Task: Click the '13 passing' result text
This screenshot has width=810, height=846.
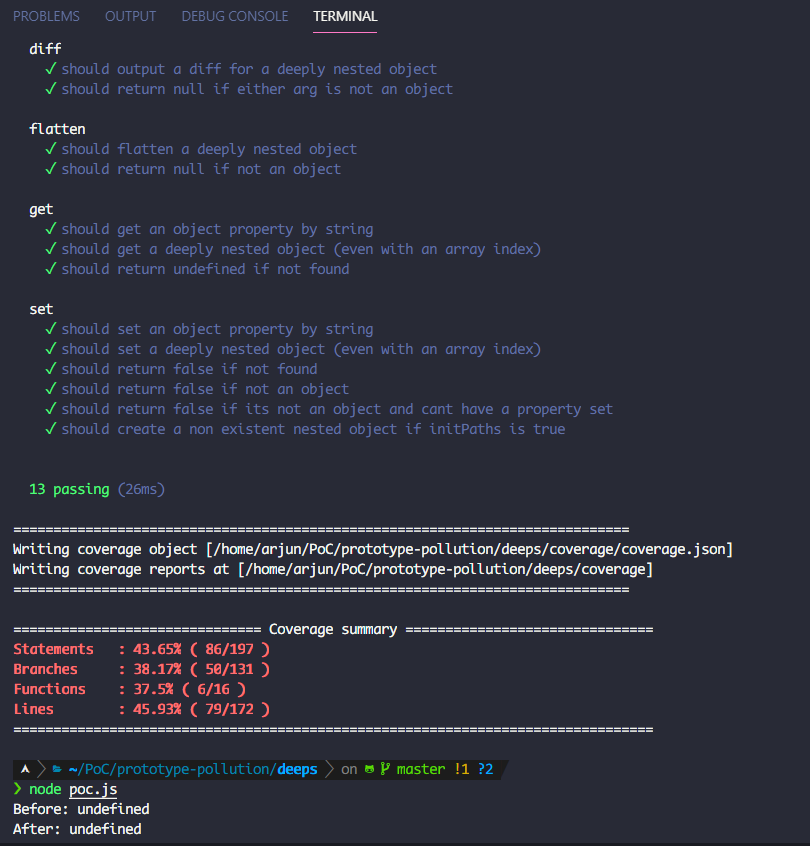Action: point(69,489)
